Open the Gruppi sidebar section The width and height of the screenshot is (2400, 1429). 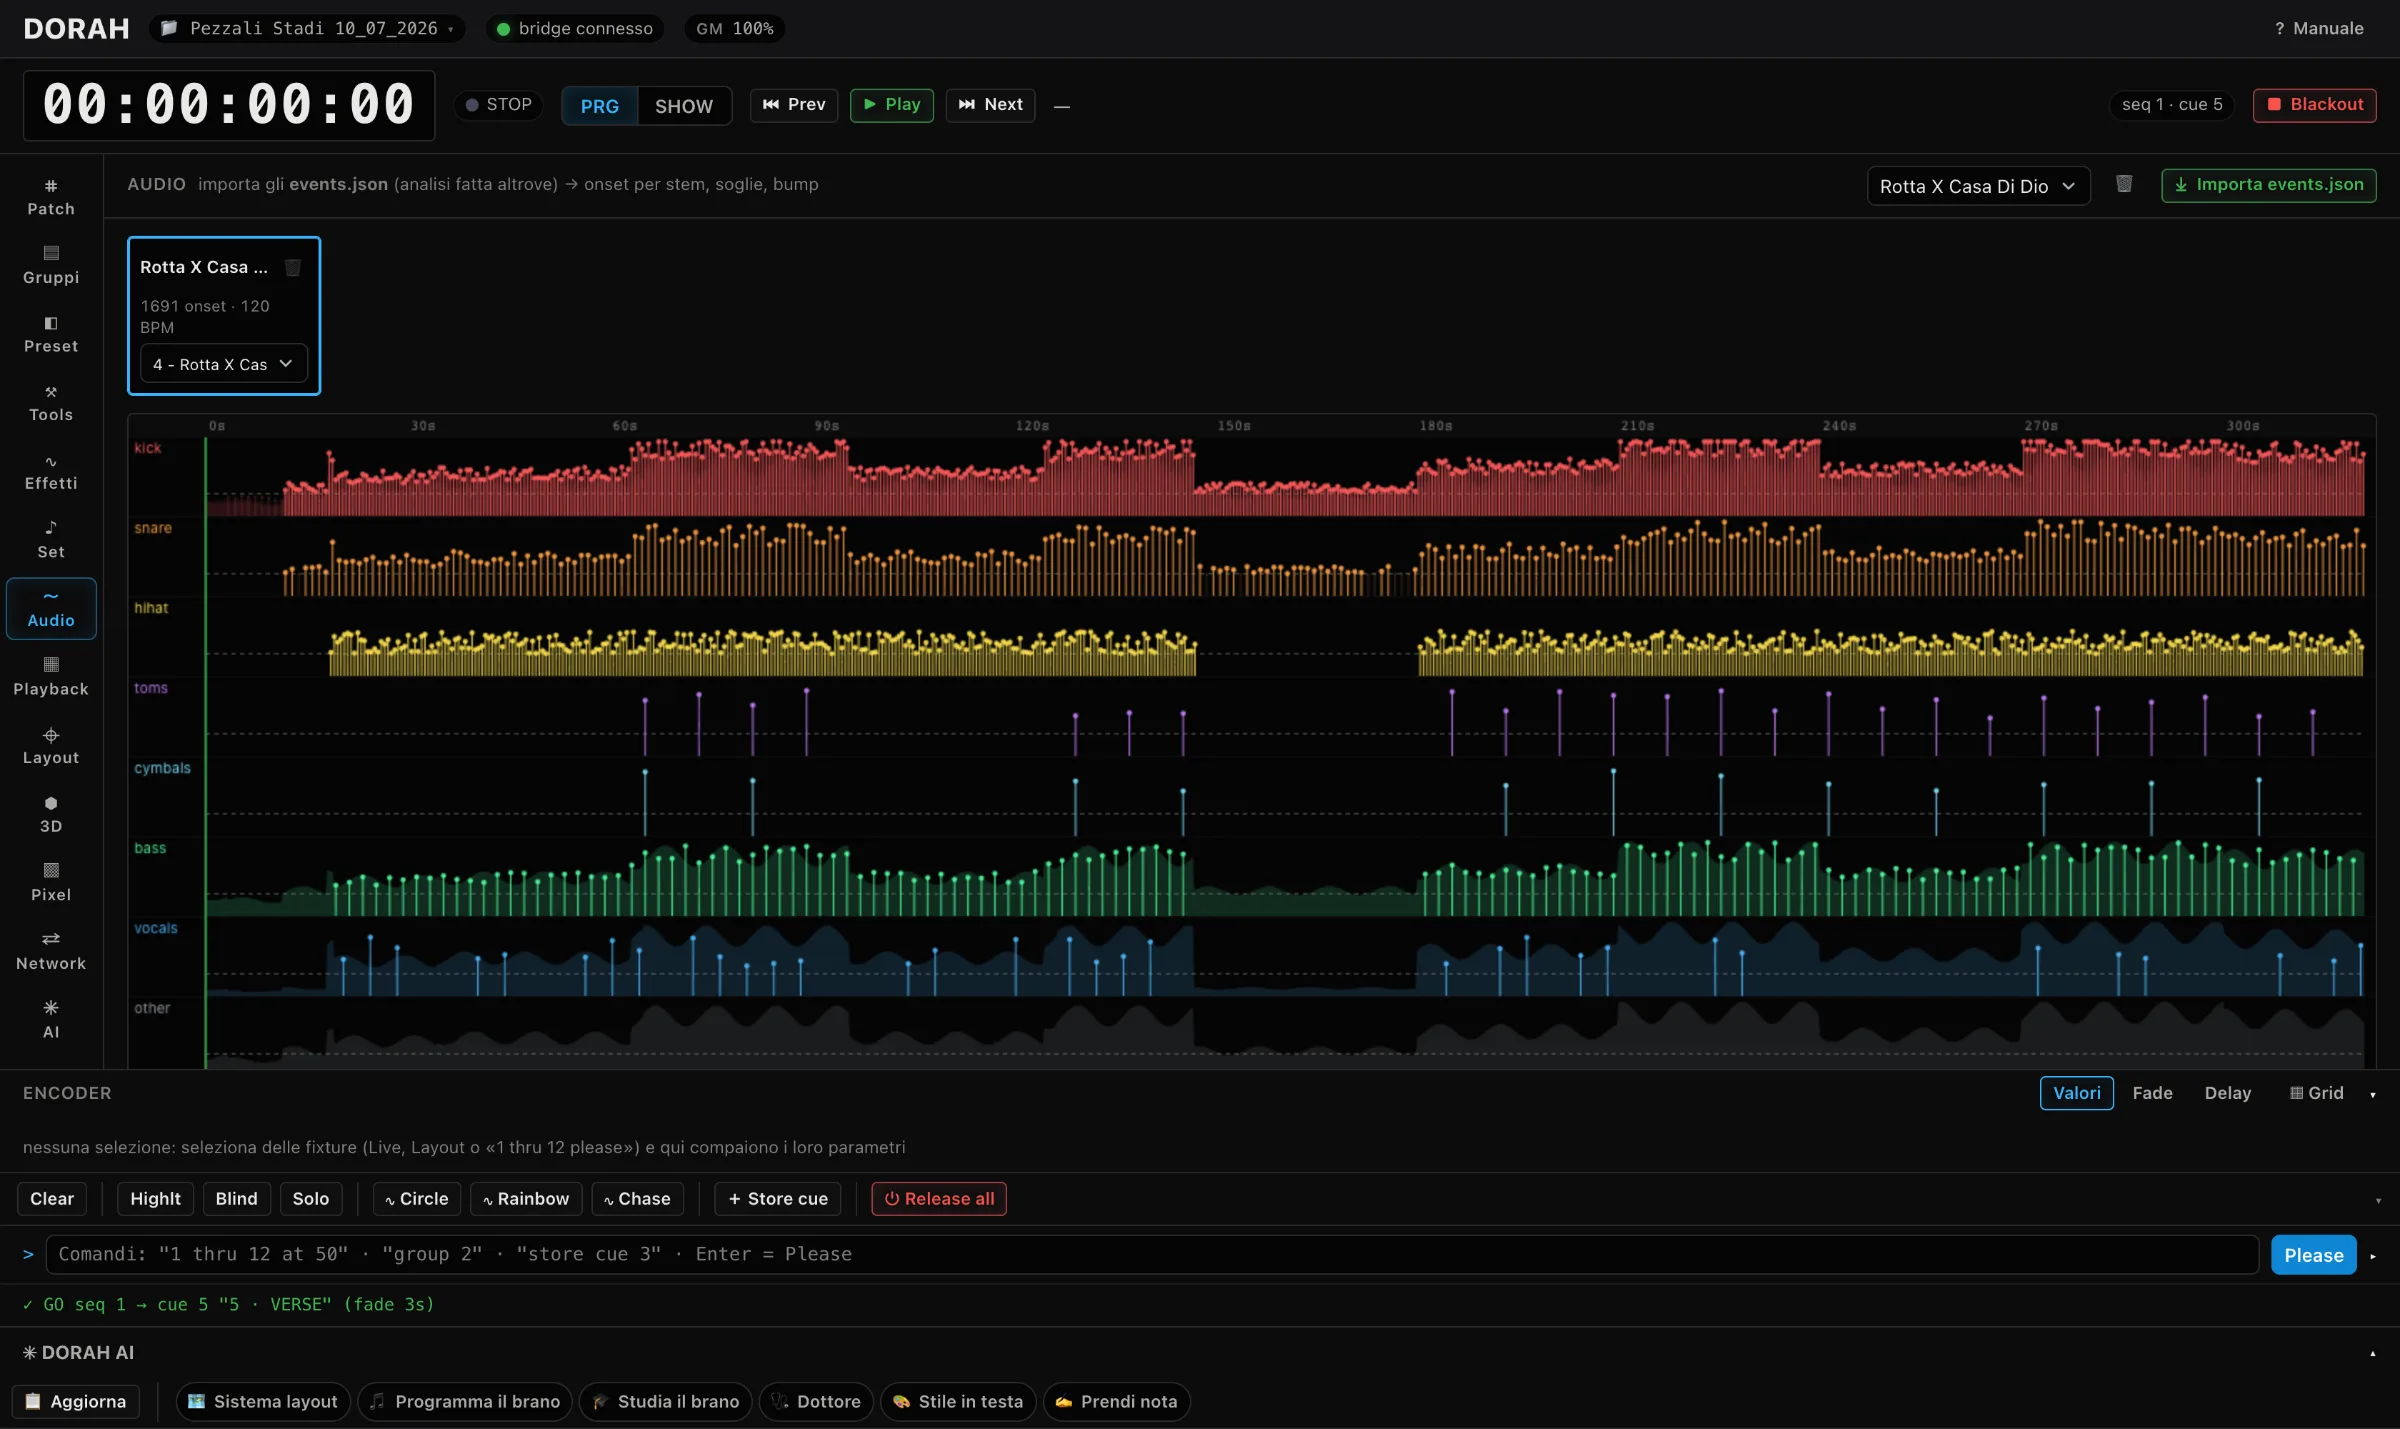[x=51, y=266]
